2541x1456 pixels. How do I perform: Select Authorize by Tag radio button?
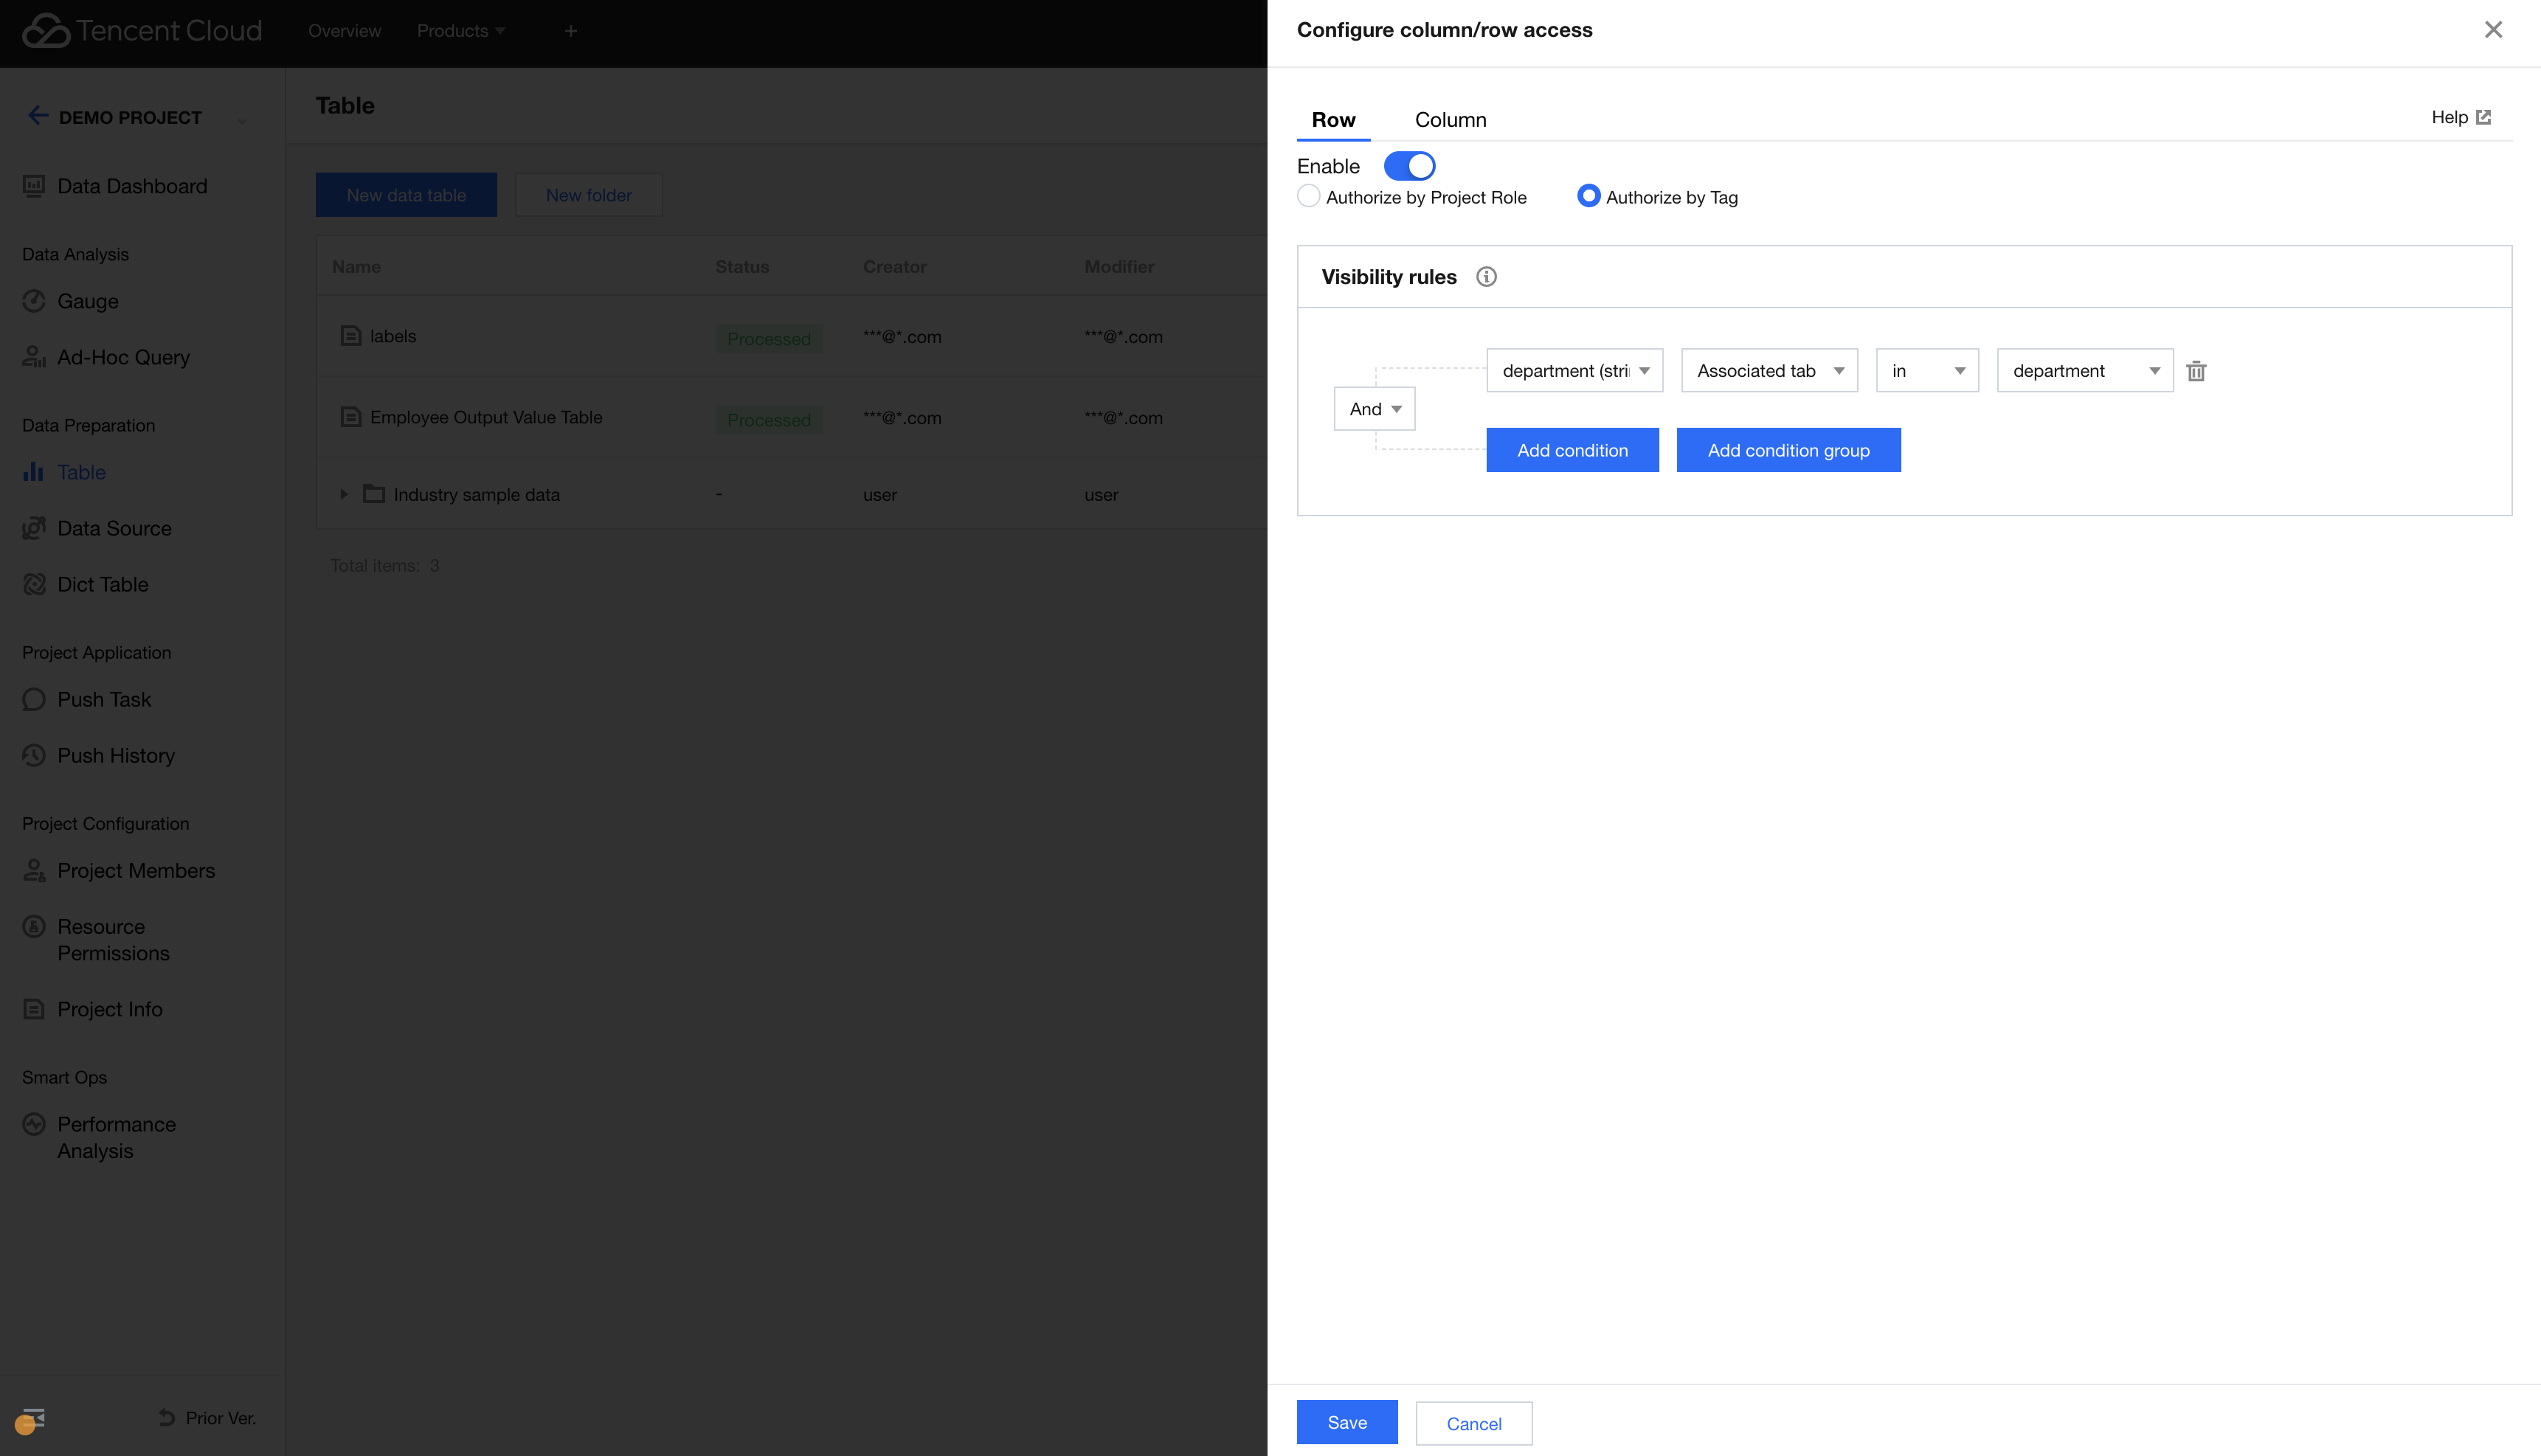(1588, 196)
